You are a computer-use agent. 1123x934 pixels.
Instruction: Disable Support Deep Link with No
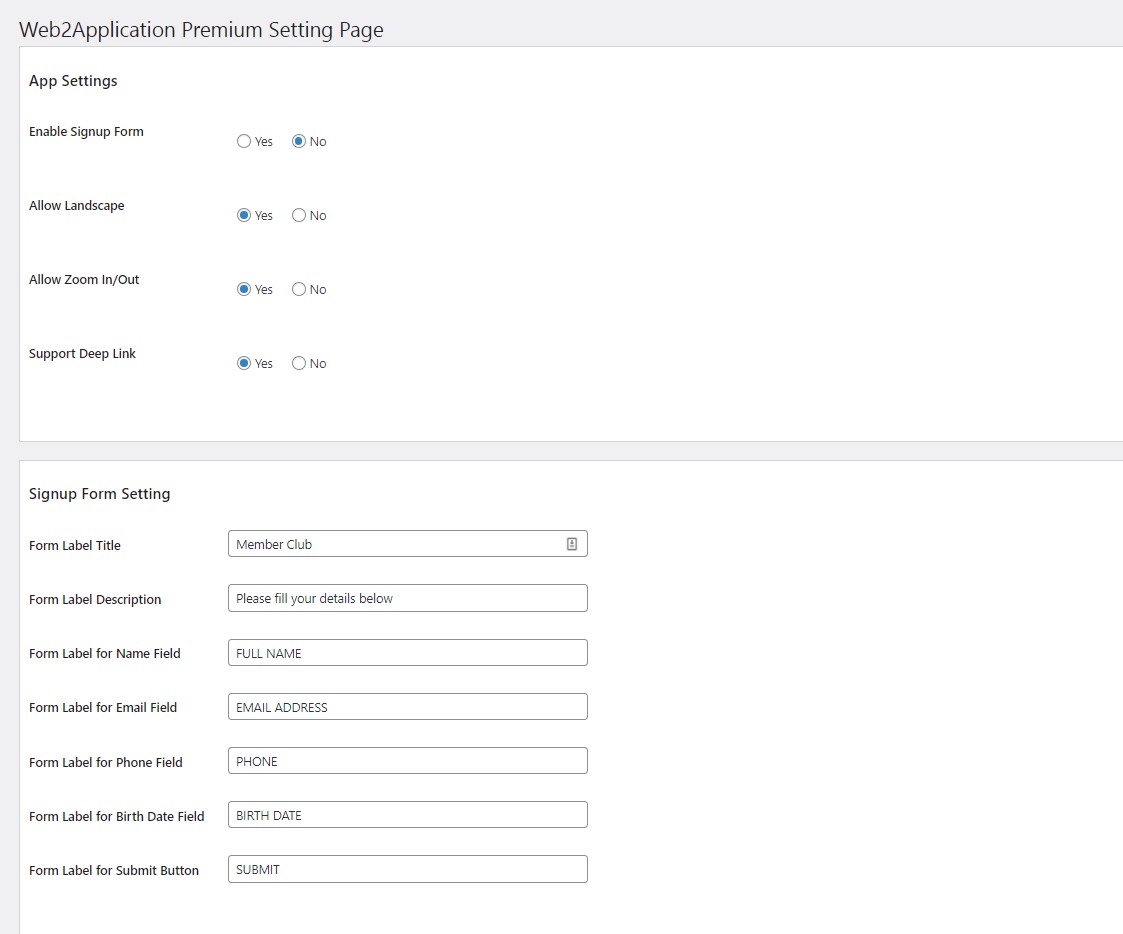click(299, 363)
